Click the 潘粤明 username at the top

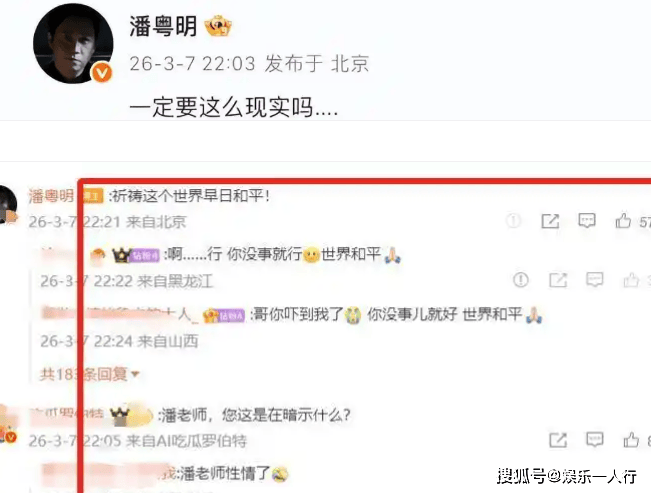point(163,26)
